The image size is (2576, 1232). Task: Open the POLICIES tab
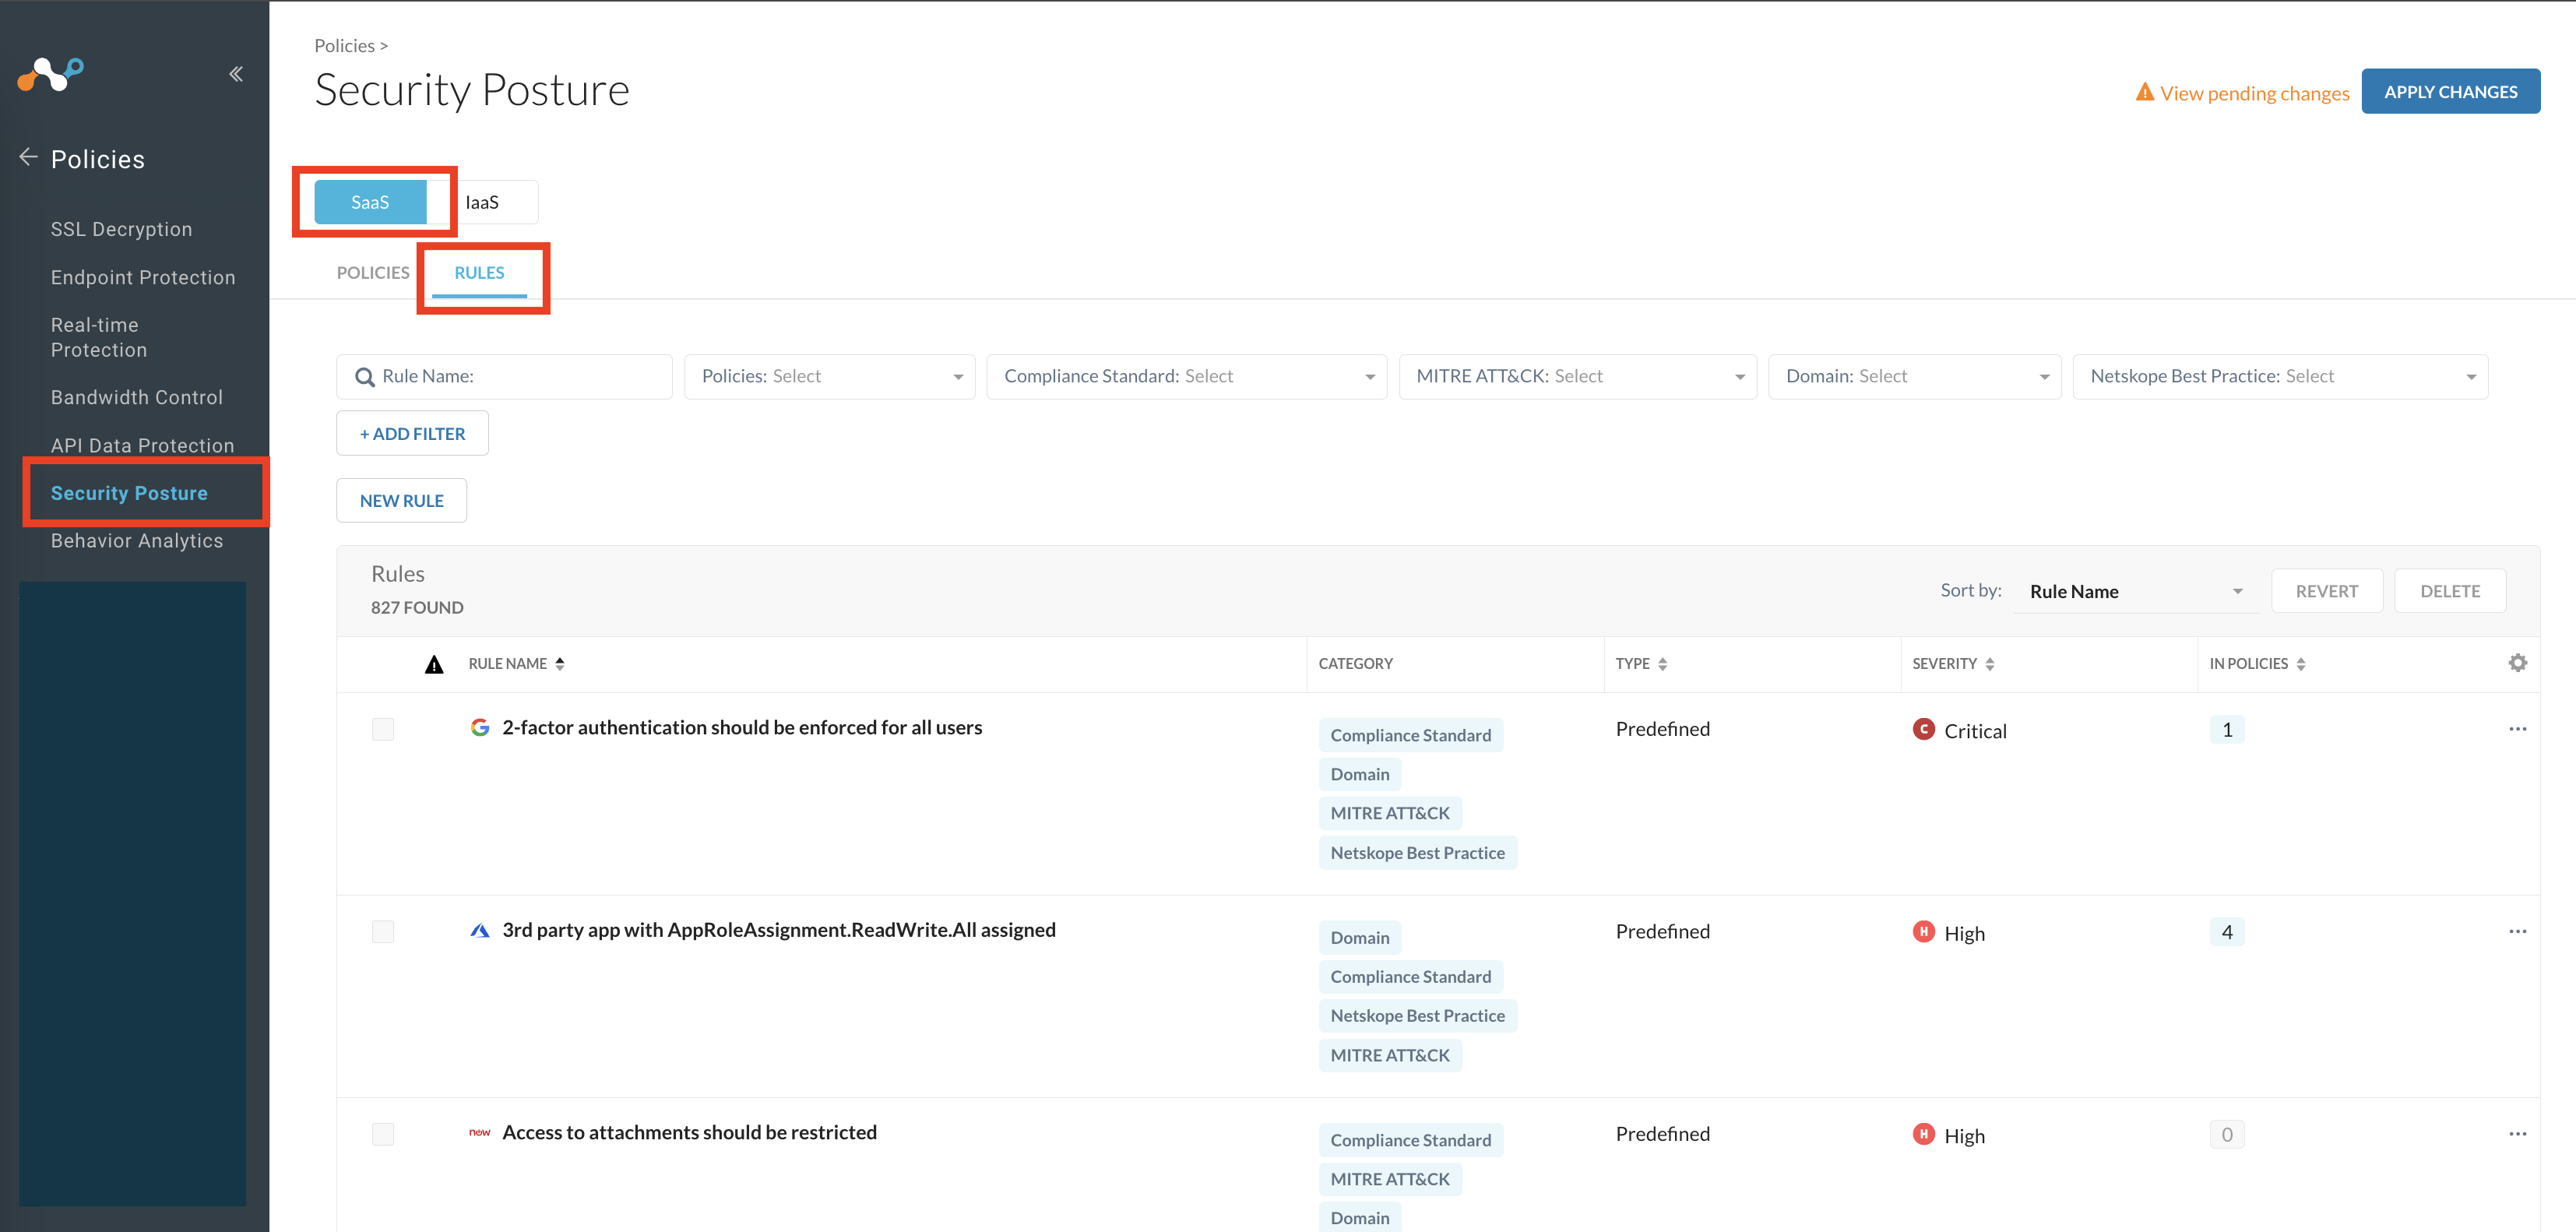point(373,272)
